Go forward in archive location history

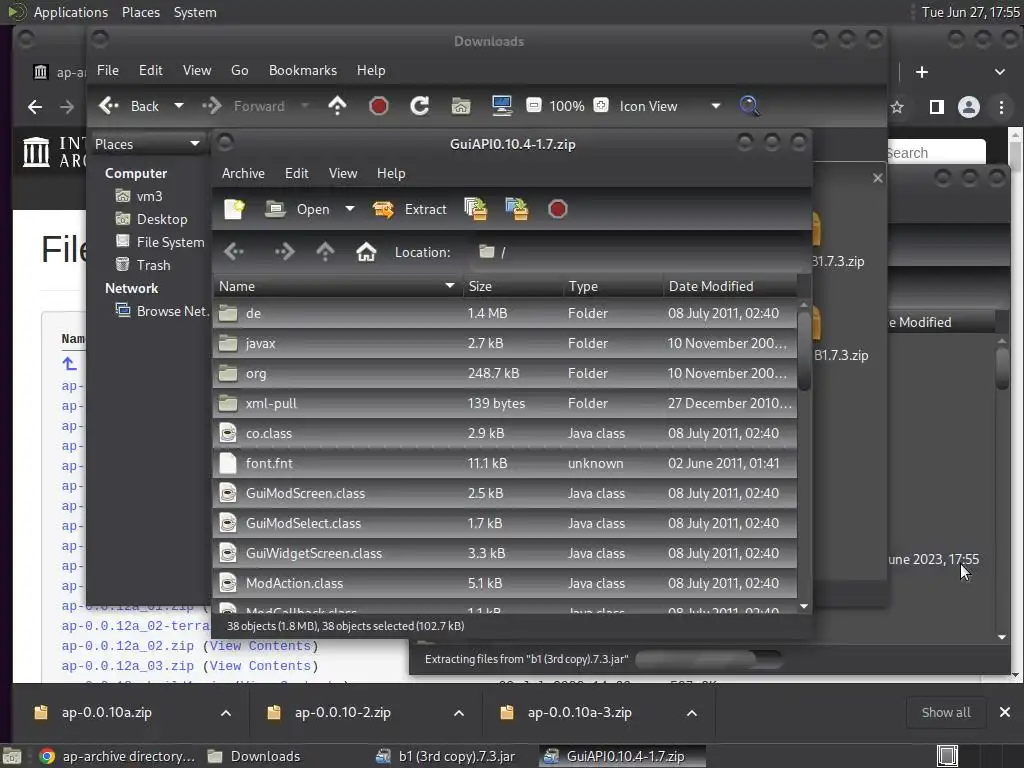point(284,252)
